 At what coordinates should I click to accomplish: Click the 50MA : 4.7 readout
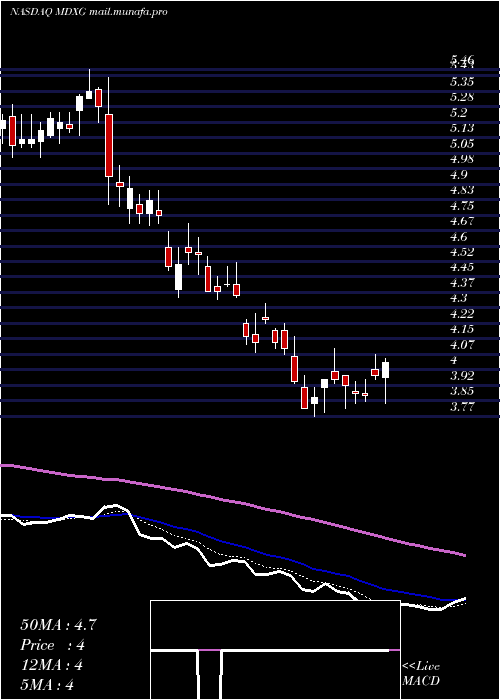[x=58, y=625]
